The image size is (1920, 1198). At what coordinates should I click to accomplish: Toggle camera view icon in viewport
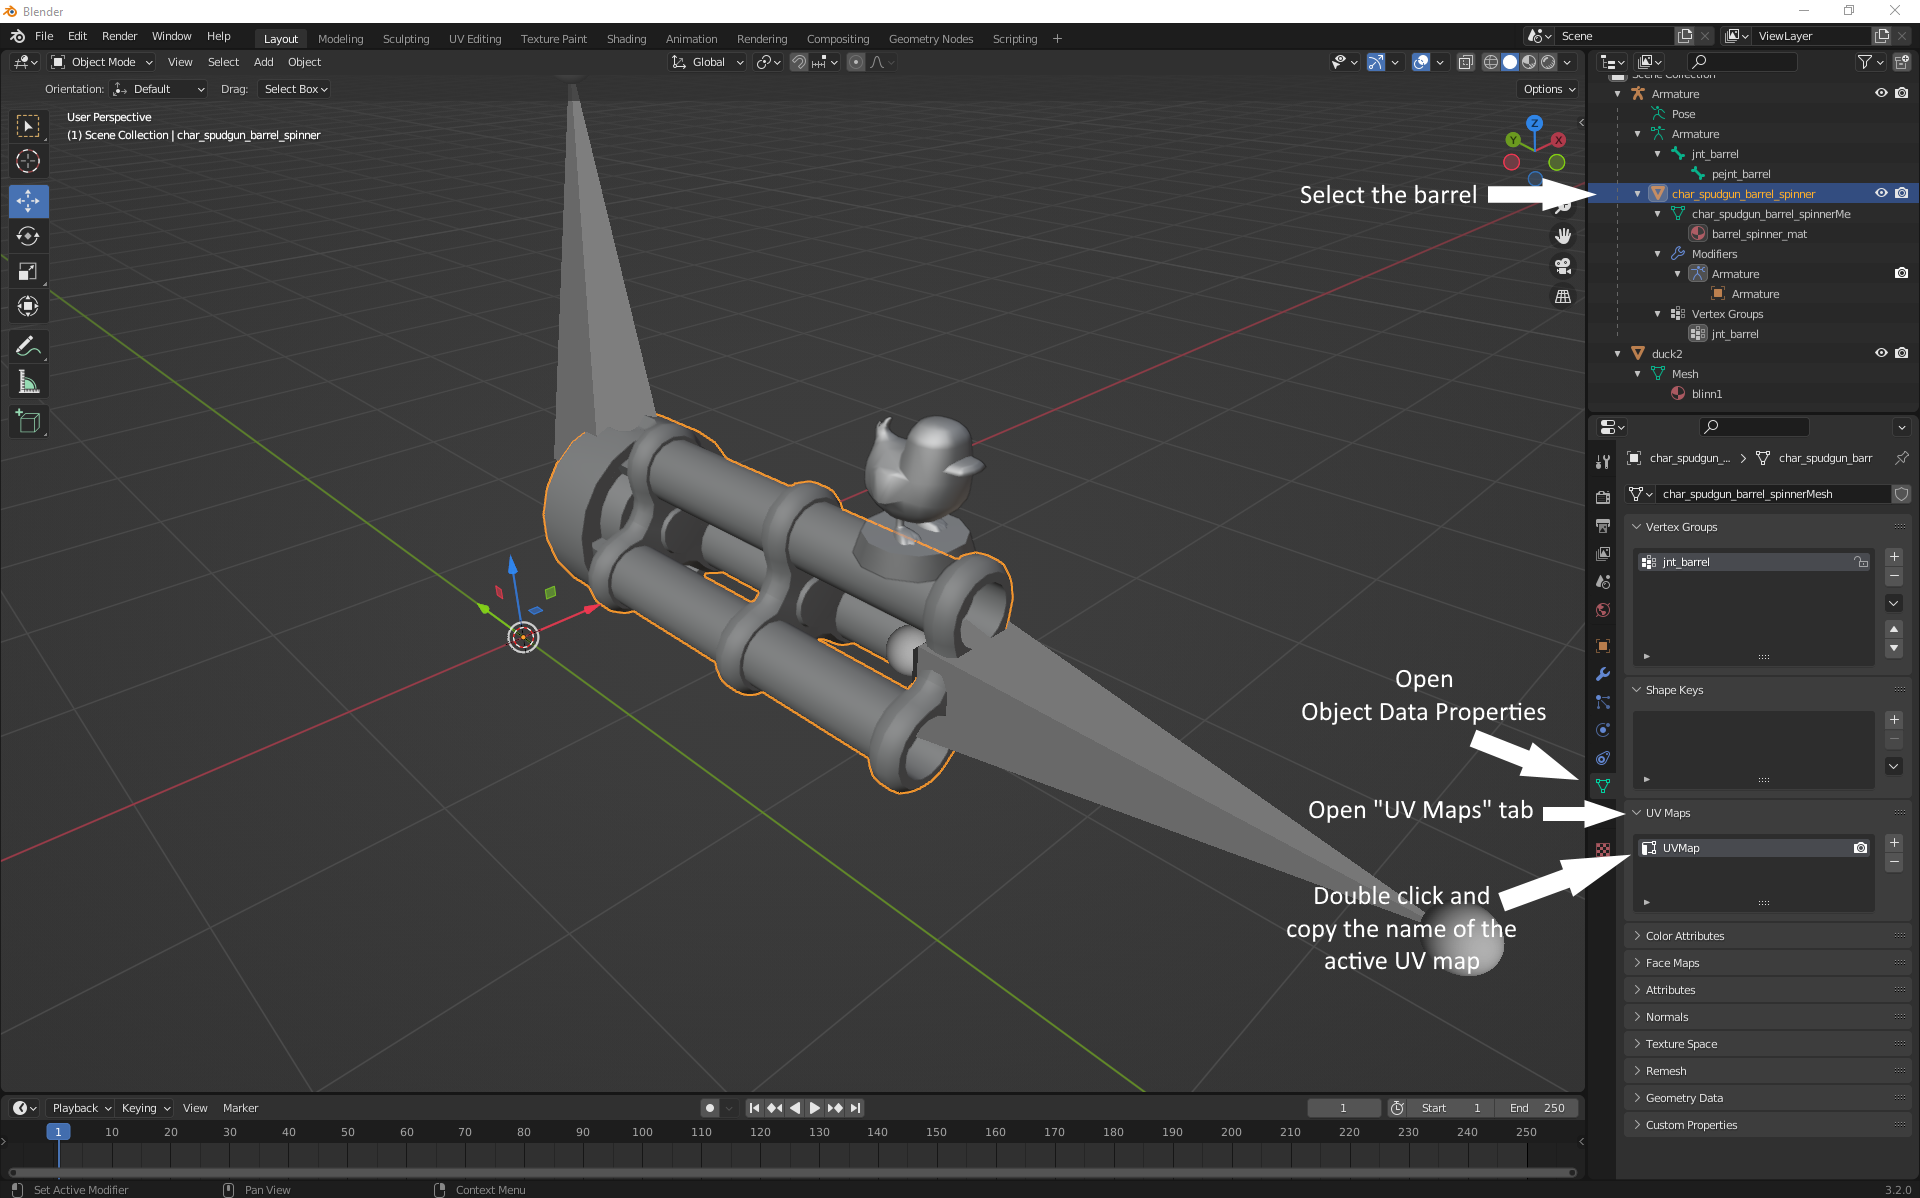click(1563, 266)
